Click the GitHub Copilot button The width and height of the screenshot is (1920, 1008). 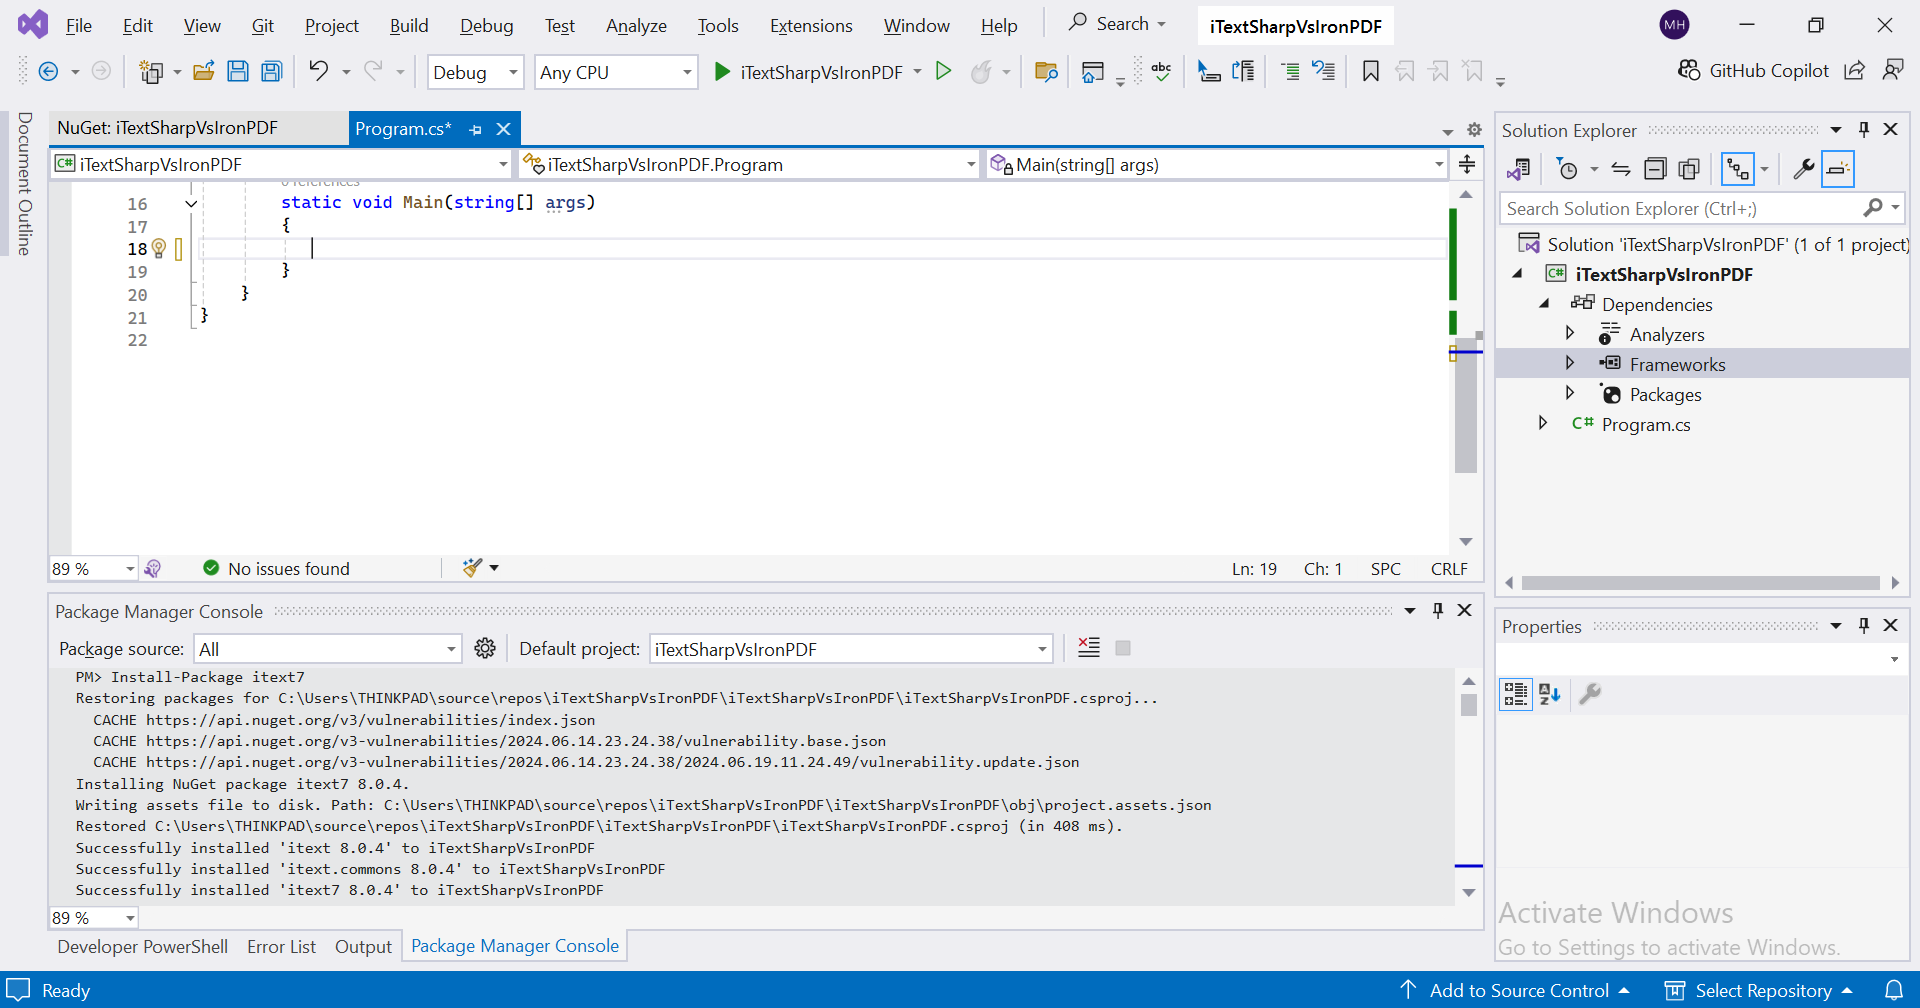pos(1754,70)
